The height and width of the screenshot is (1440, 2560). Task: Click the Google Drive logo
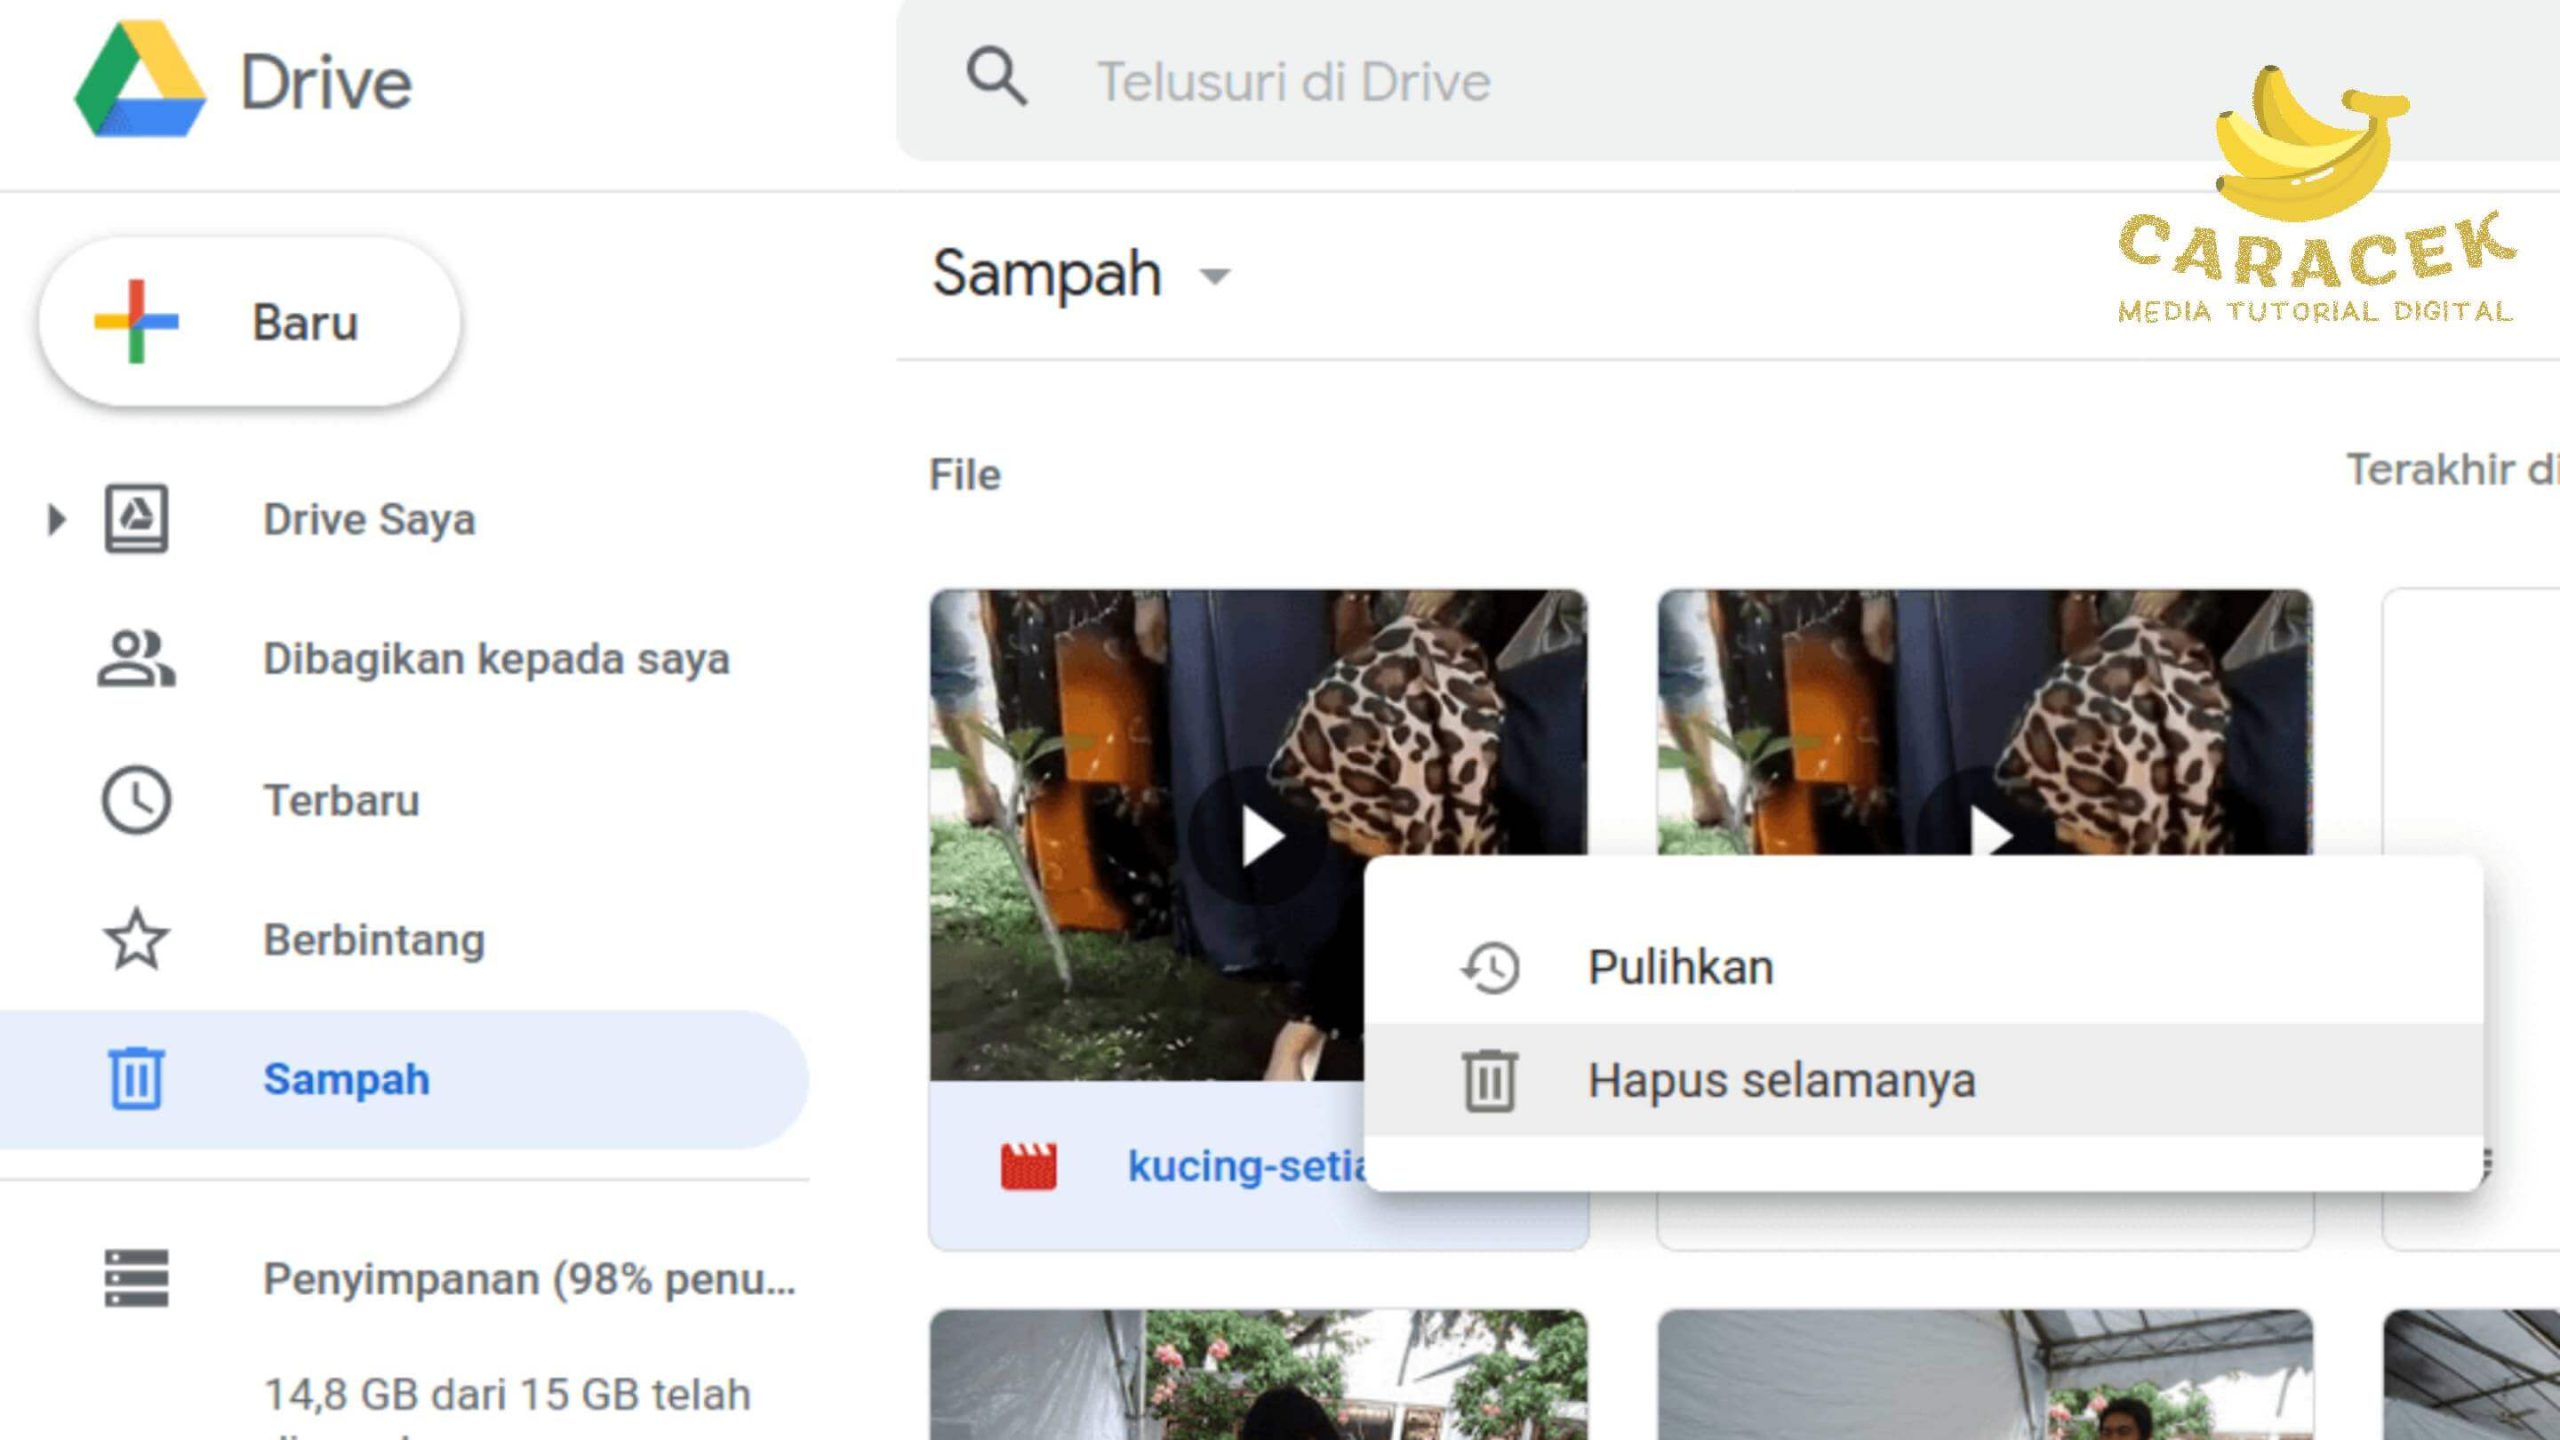141,80
